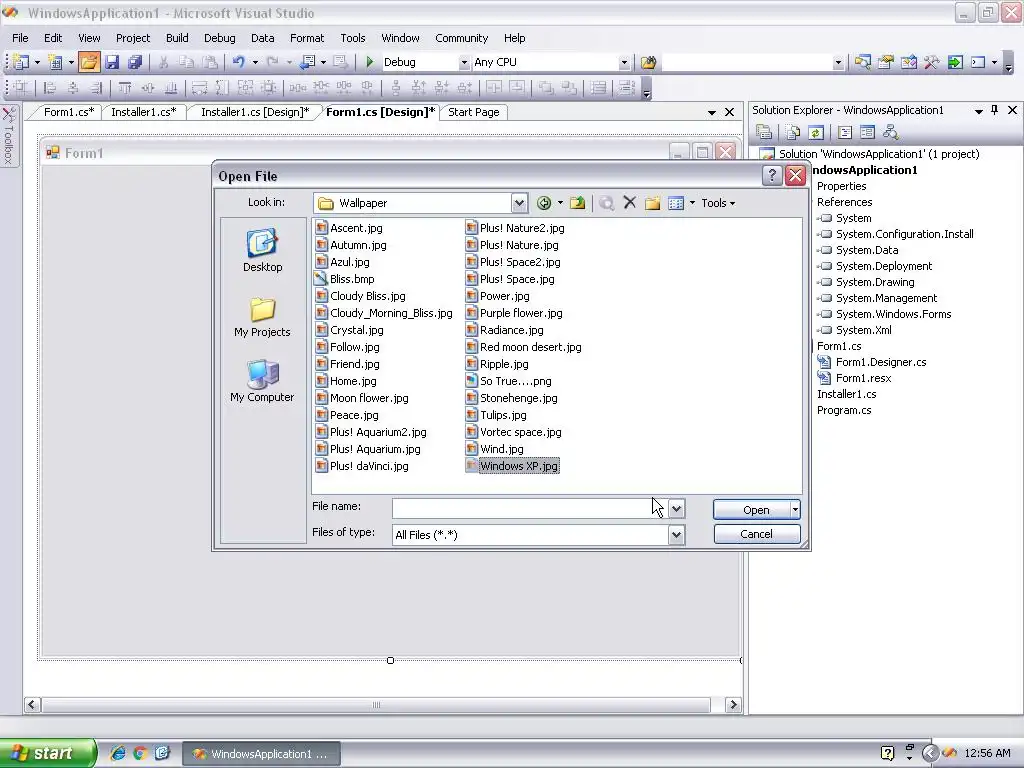This screenshot has height=768, width=1024.
Task: Expand the Any CPU platform dropdown
Action: pyautogui.click(x=624, y=63)
